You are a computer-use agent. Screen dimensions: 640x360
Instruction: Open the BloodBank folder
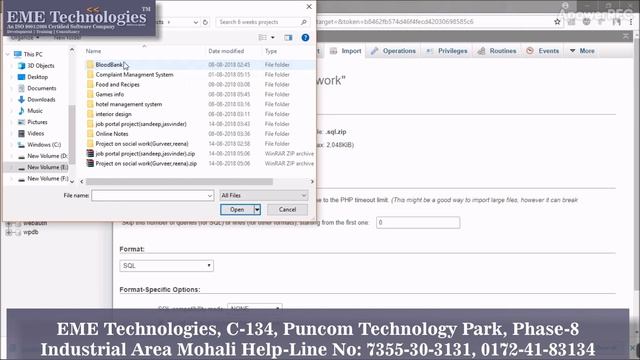pos(109,64)
